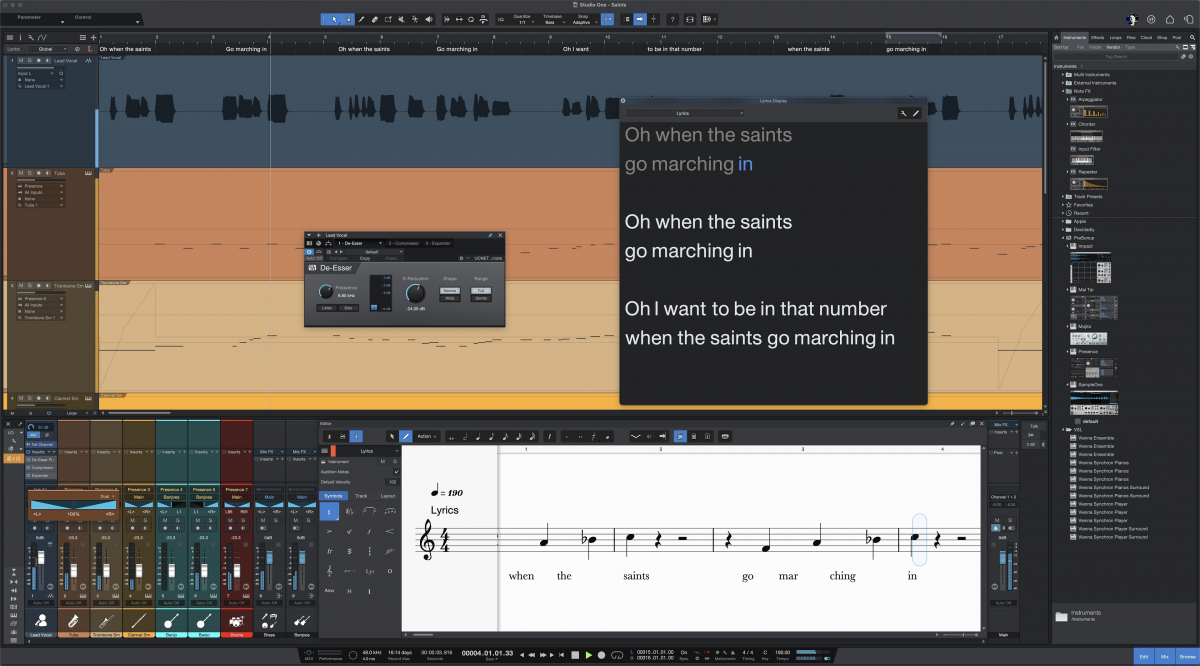Screen dimensions: 1200x666
Task: Open the Quantize value dropdown
Action: pyautogui.click(x=522, y=21)
